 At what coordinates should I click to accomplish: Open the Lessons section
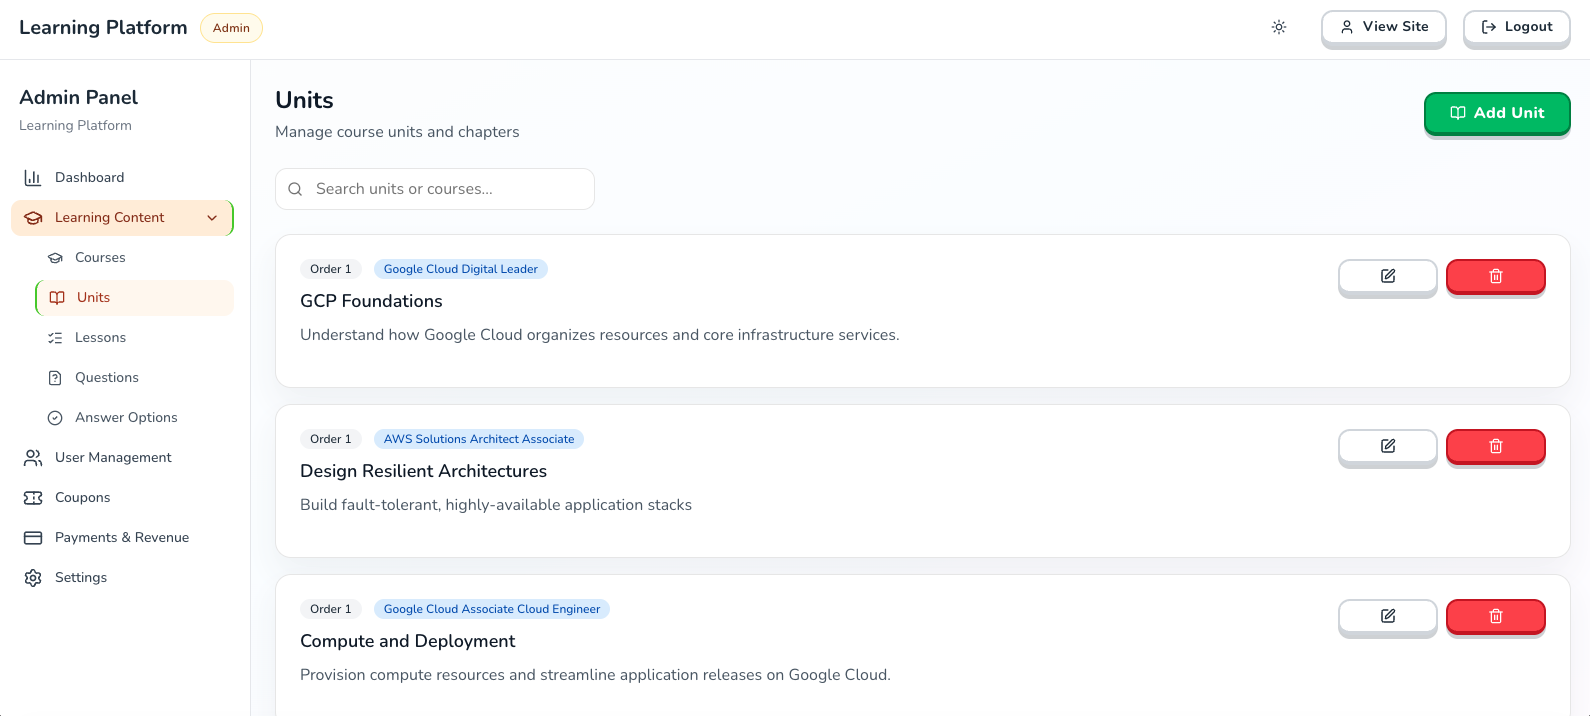click(x=100, y=338)
